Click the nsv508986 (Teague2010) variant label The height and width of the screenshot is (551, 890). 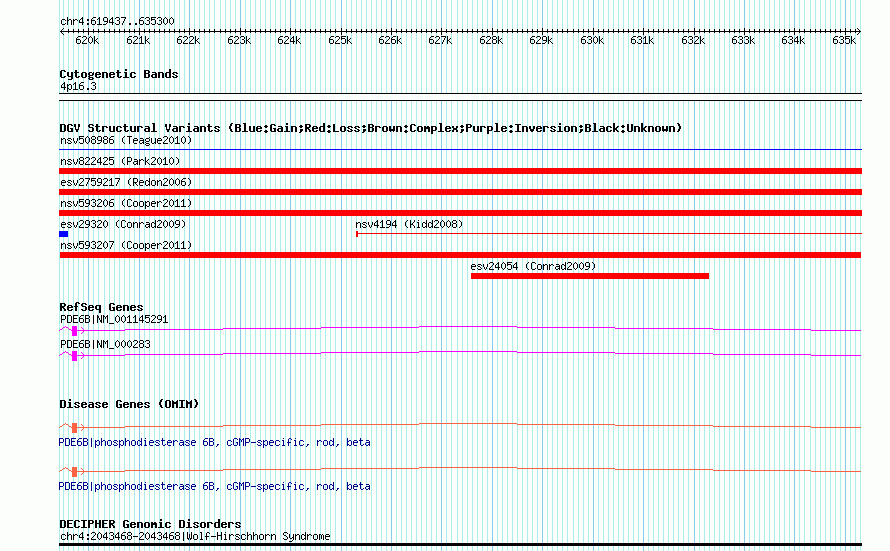point(126,140)
